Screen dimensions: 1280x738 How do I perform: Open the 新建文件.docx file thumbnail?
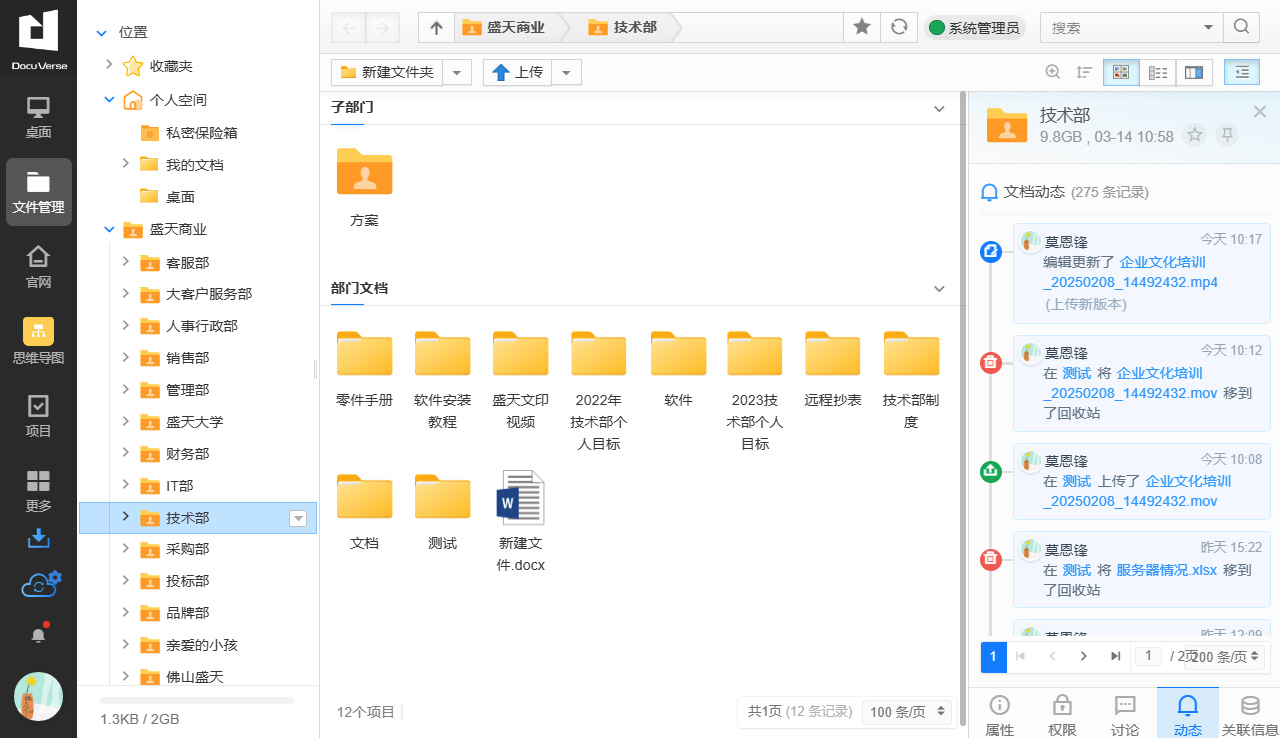(521, 498)
